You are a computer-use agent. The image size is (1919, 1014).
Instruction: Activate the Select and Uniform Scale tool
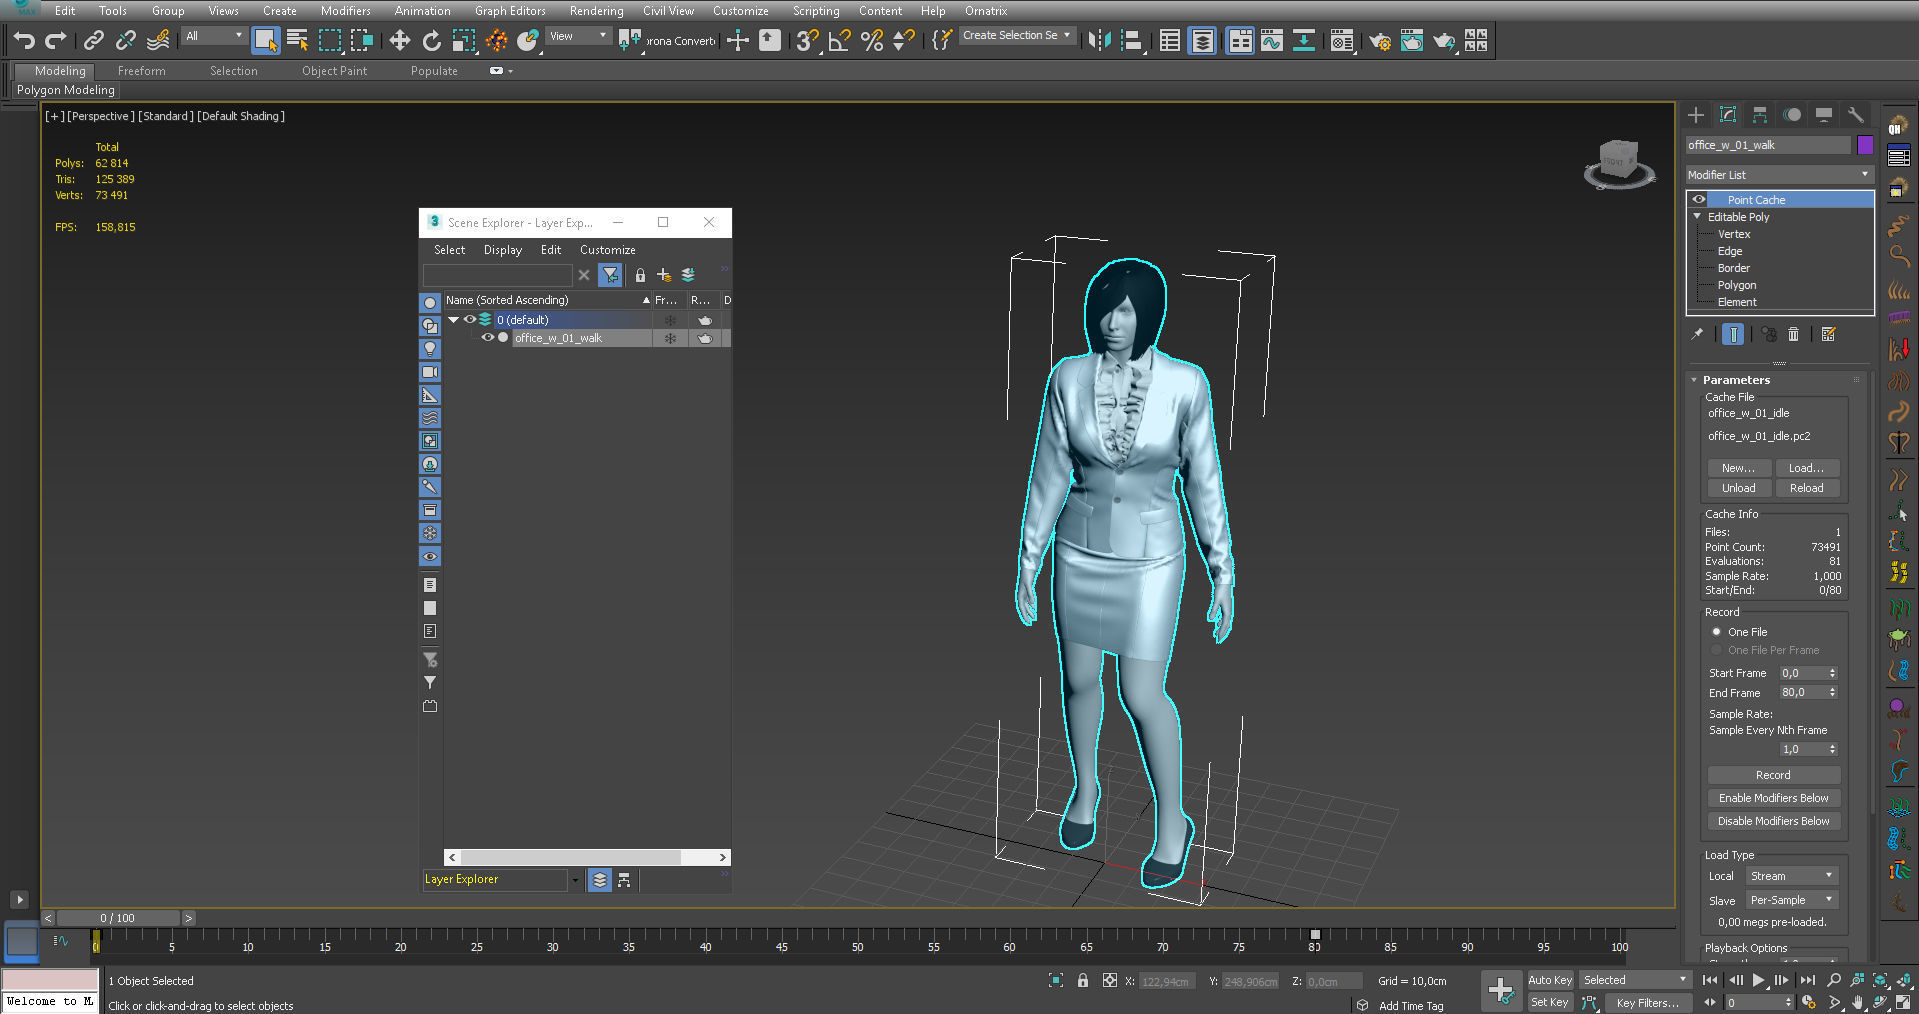[464, 40]
